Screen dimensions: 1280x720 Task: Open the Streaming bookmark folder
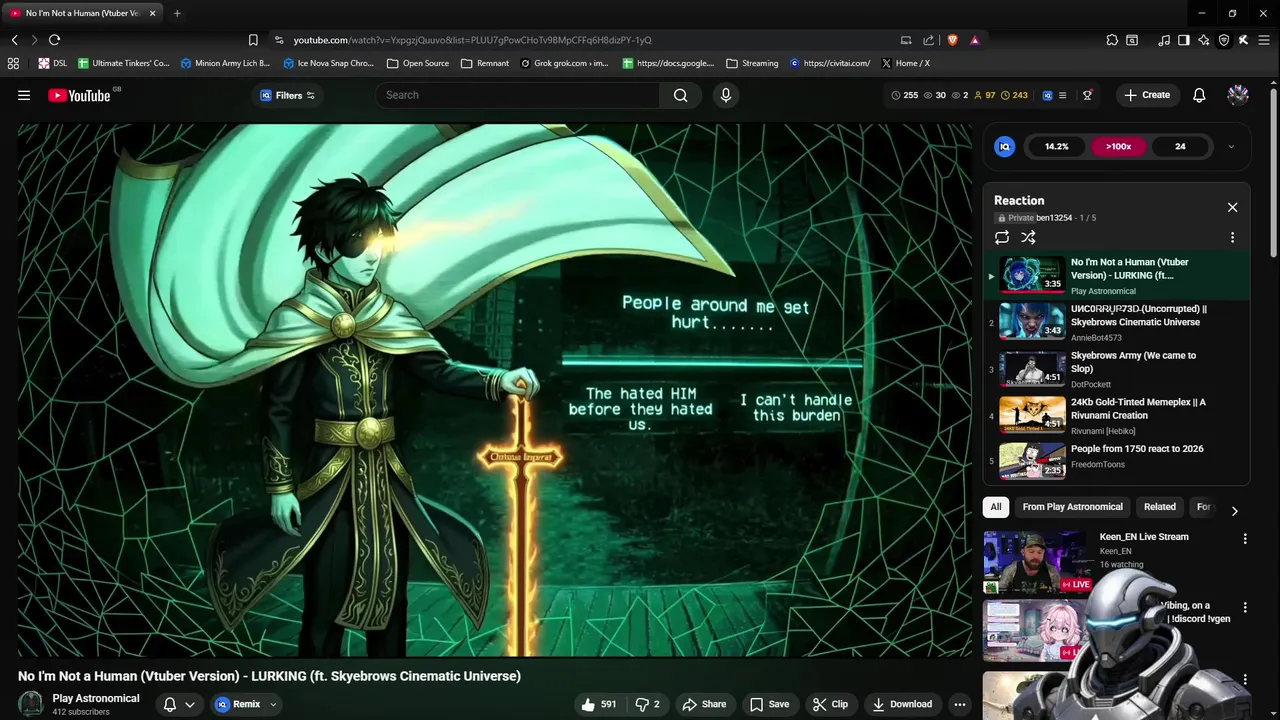click(x=752, y=63)
